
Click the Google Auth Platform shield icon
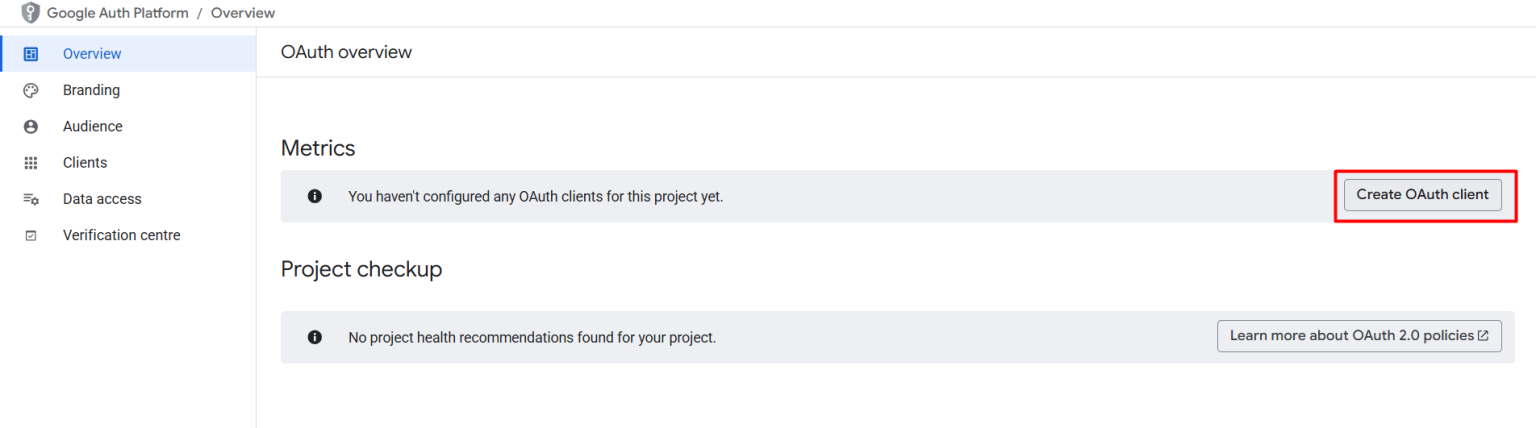coord(31,13)
